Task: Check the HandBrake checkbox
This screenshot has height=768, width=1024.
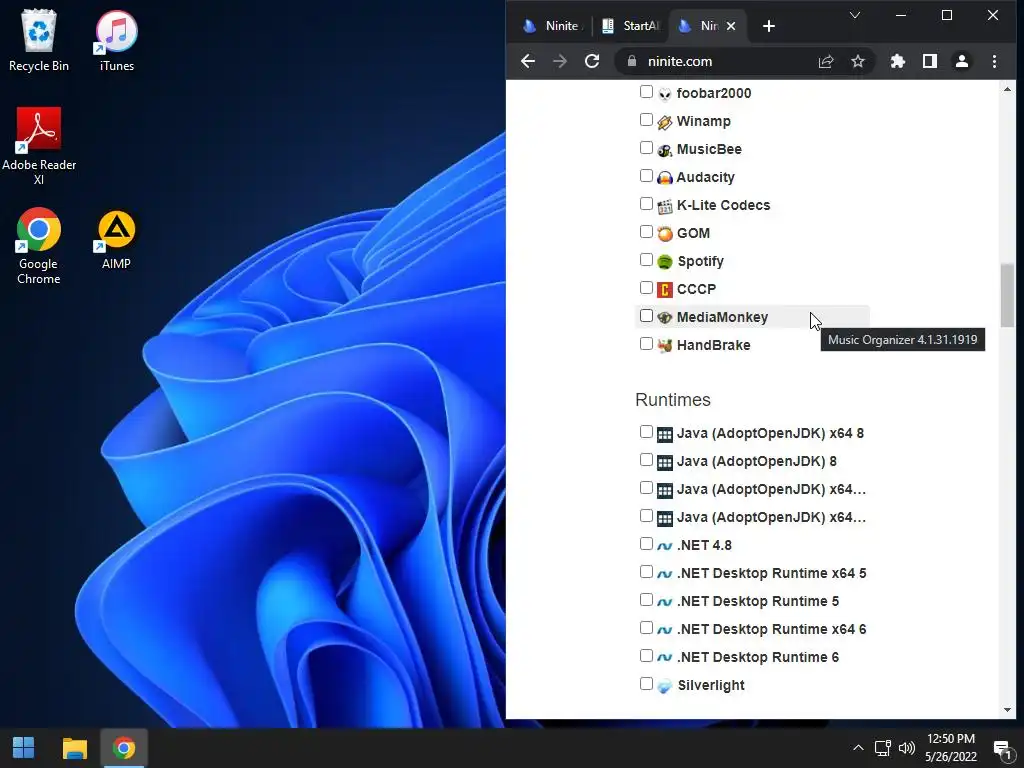Action: coord(646,344)
